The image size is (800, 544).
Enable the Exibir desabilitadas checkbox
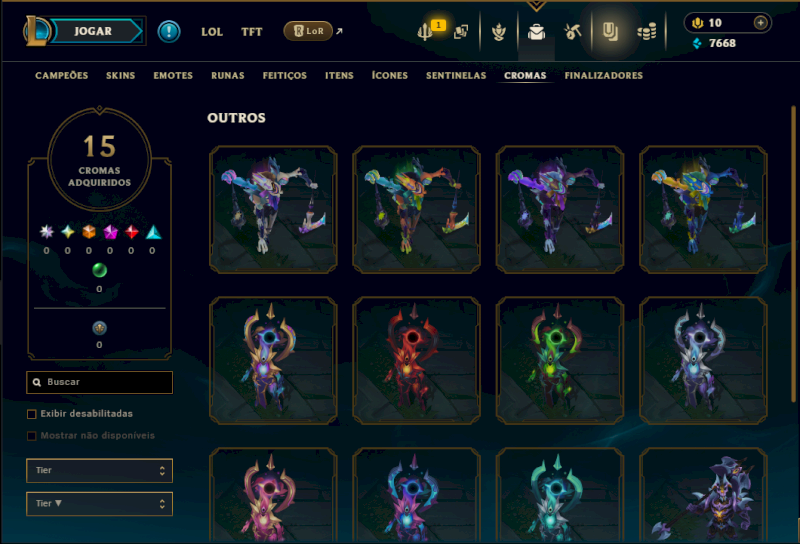point(32,414)
